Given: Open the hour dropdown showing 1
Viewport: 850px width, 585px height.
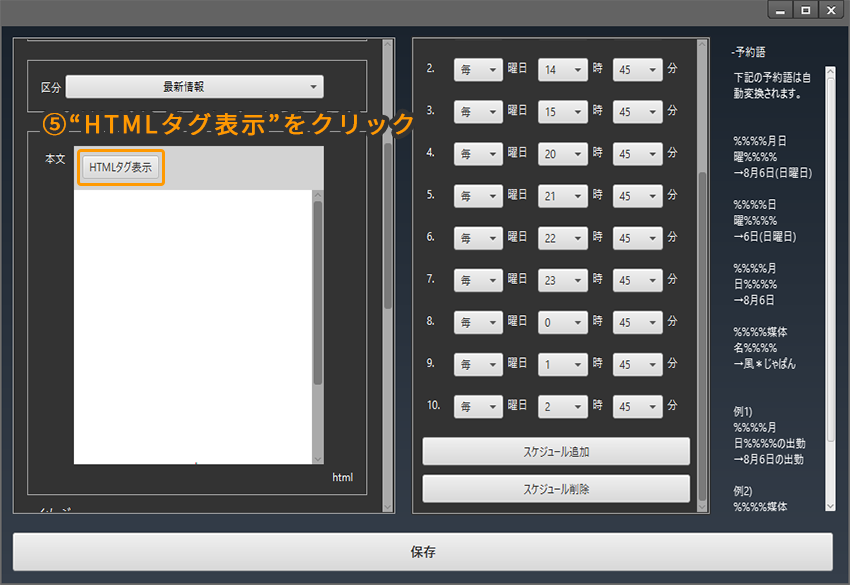Looking at the screenshot, I should click(x=563, y=364).
